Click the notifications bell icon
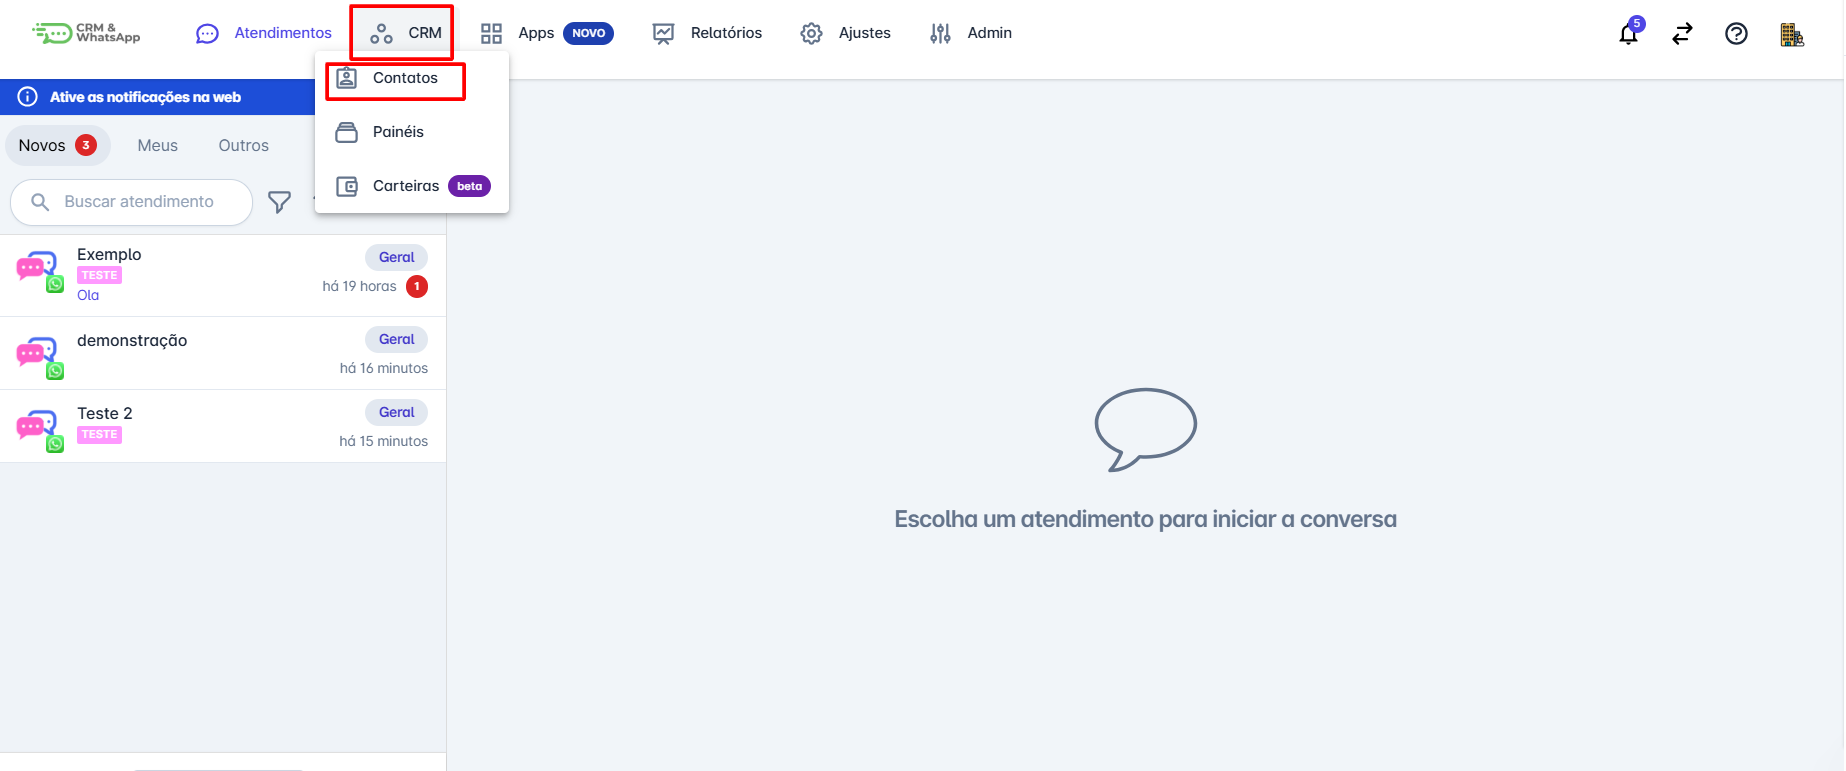This screenshot has height=771, width=1846. pyautogui.click(x=1628, y=34)
